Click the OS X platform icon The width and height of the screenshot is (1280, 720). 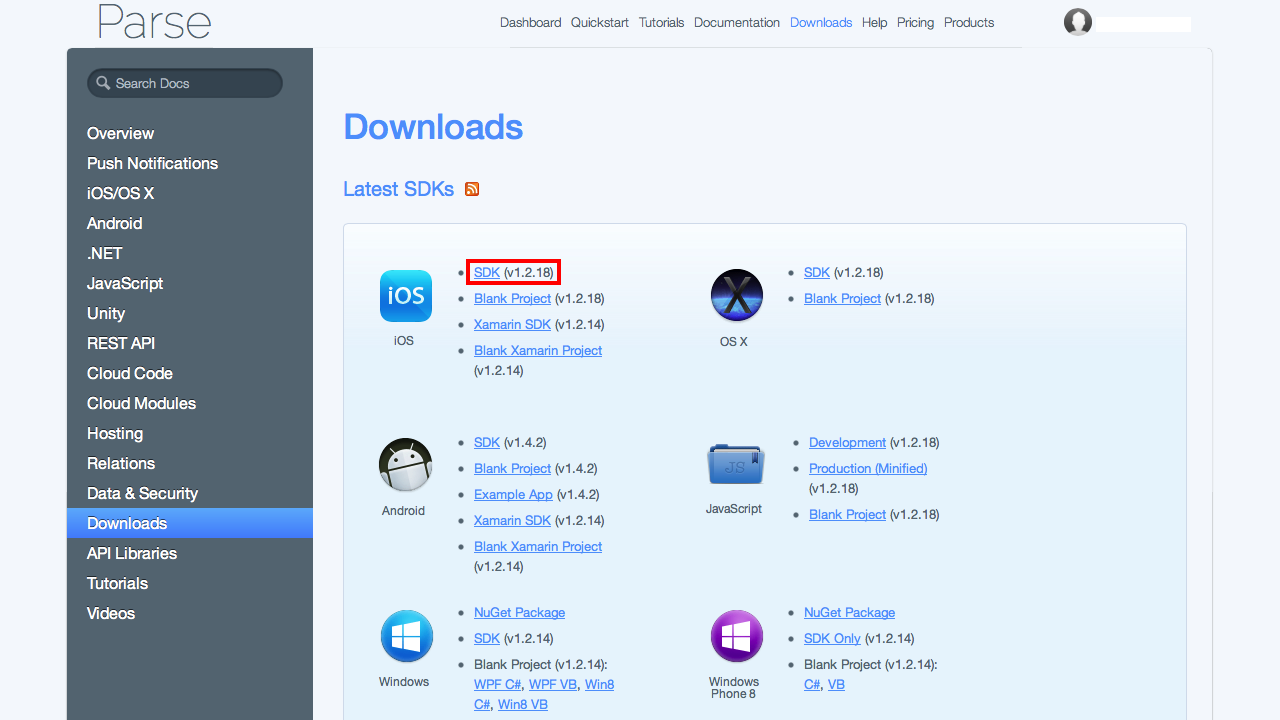(737, 296)
